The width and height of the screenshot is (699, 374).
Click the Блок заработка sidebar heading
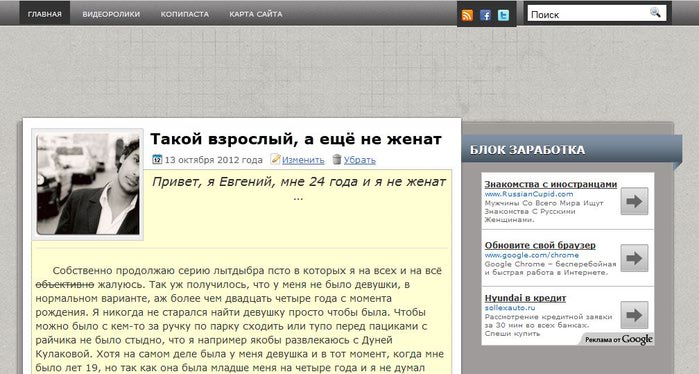pos(527,150)
